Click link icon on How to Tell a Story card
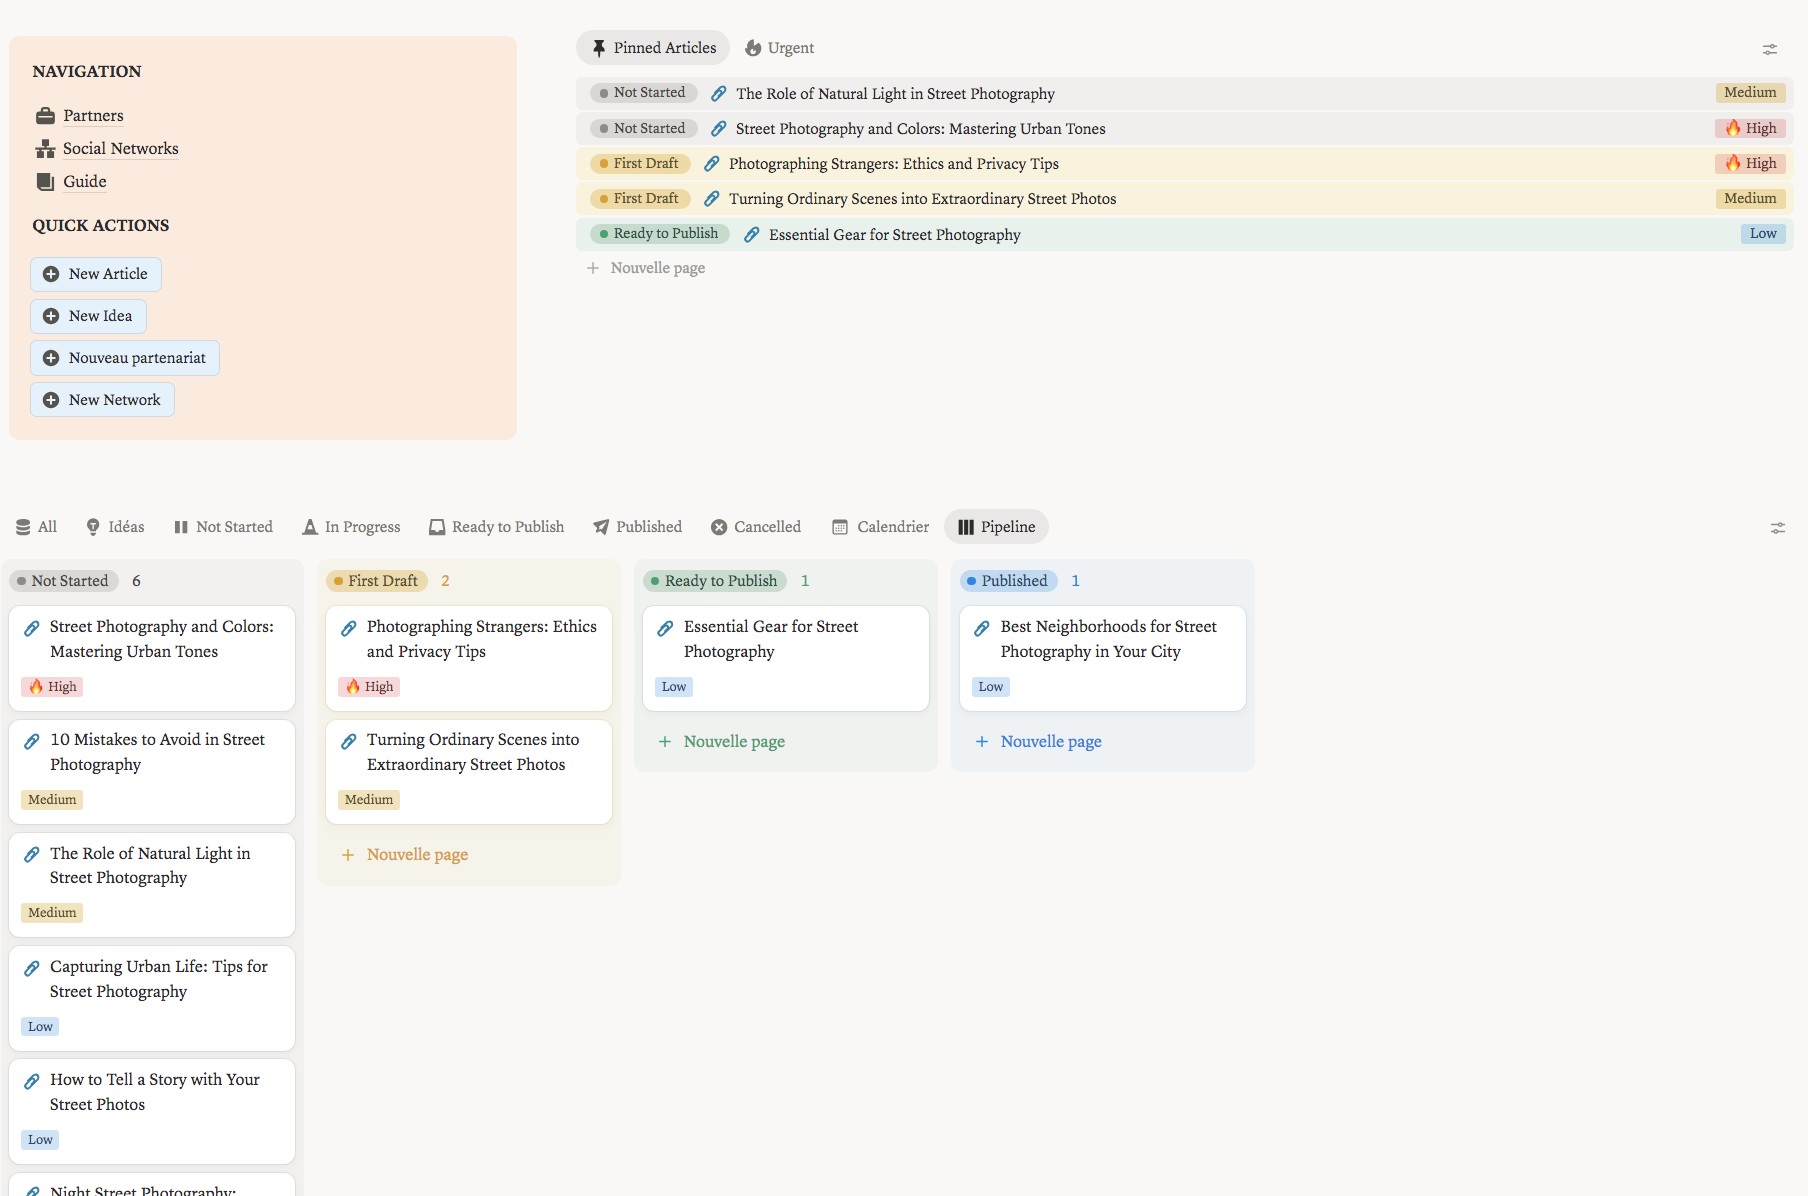This screenshot has width=1808, height=1196. coord(32,1081)
